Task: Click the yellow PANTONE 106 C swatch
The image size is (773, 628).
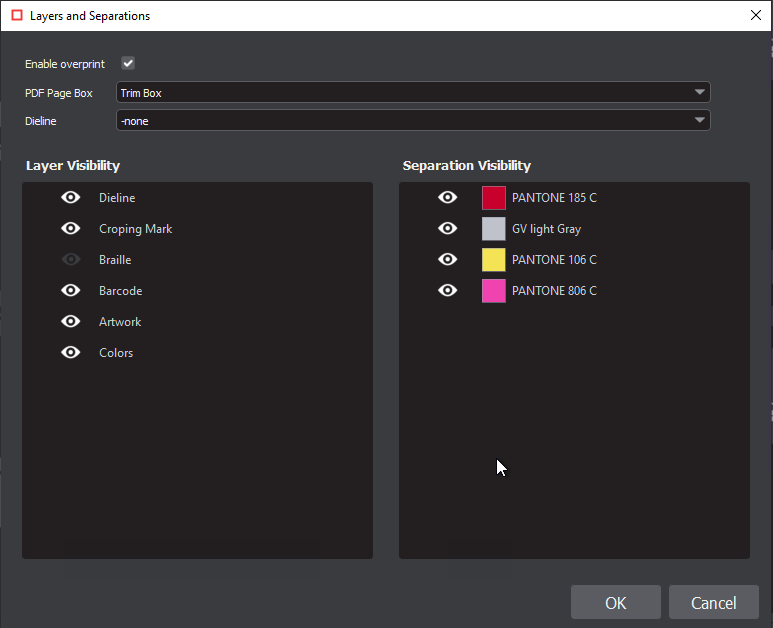Action: click(x=494, y=260)
